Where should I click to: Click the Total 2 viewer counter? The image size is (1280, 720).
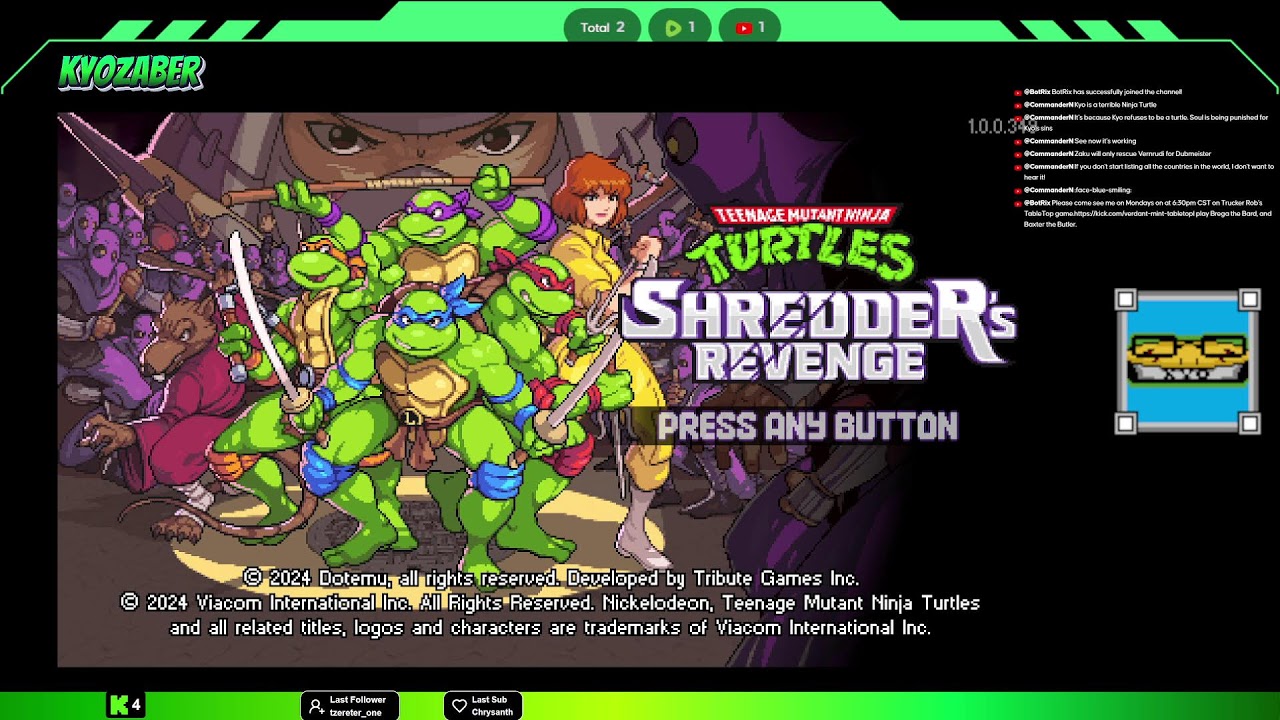(603, 28)
